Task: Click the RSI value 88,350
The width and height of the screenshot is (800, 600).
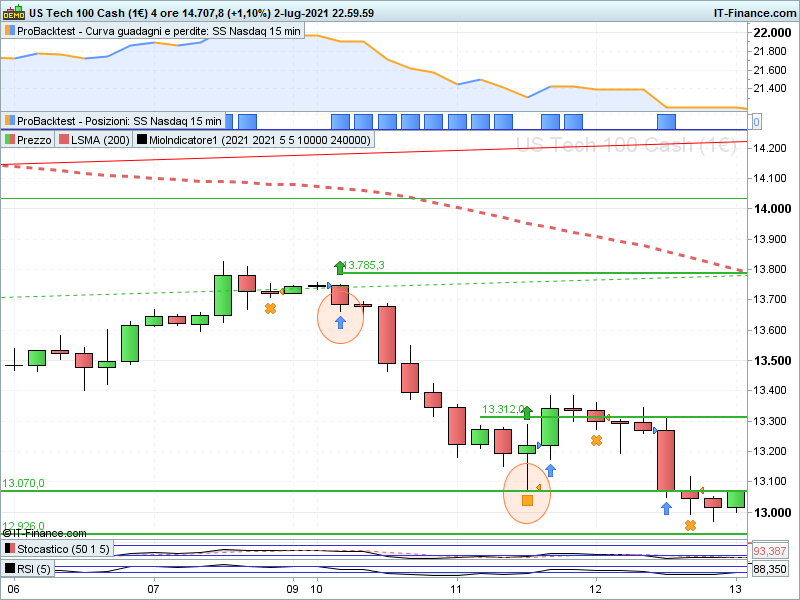Action: click(769, 568)
